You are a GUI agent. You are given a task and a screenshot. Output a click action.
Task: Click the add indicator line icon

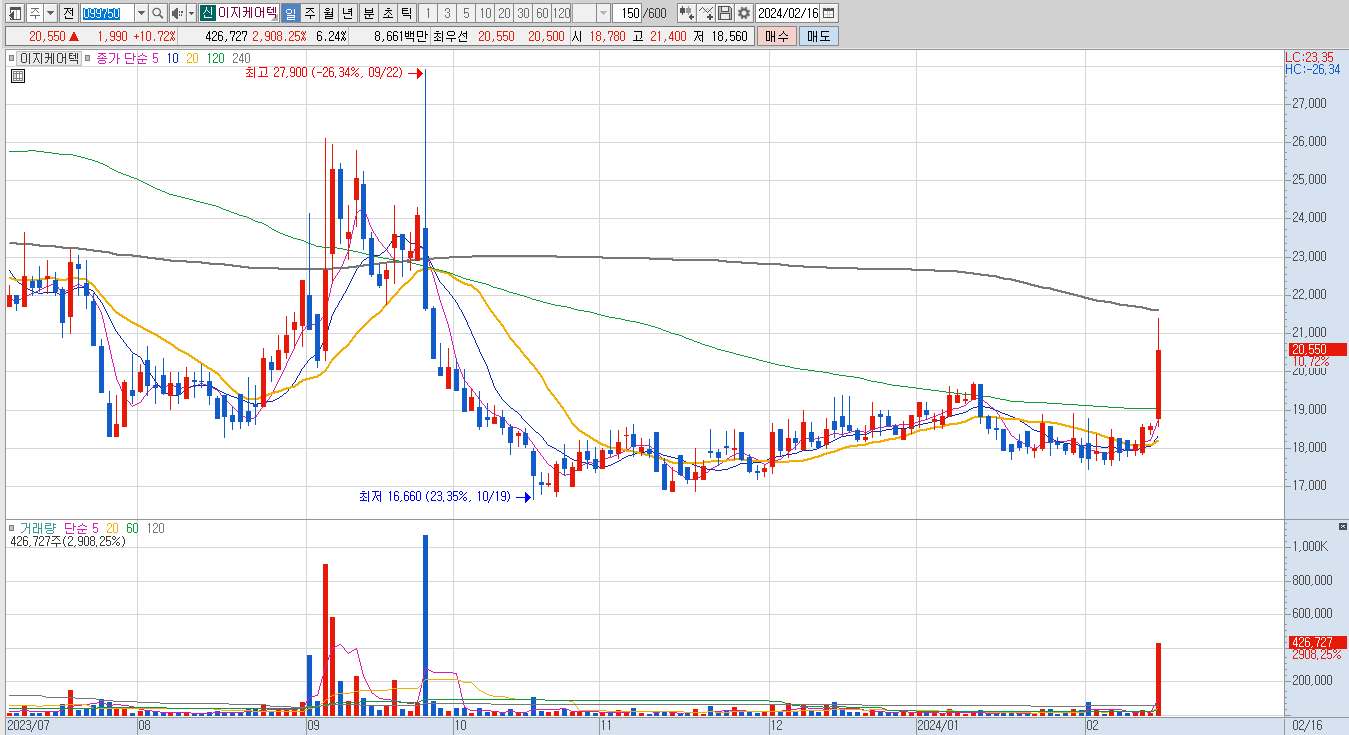pos(707,13)
